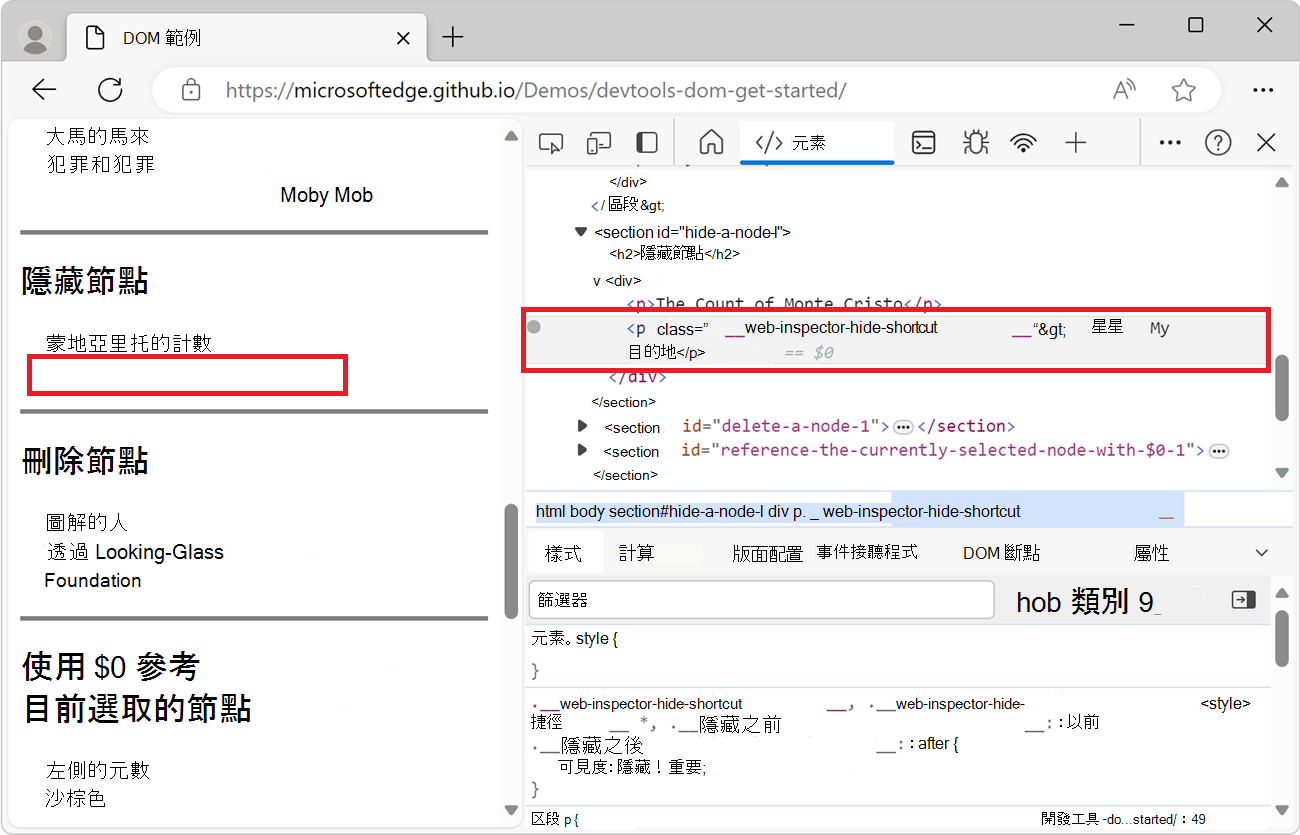This screenshot has height=835, width=1300.
Task: Close the DOM 範例 browser tab
Action: [x=403, y=38]
